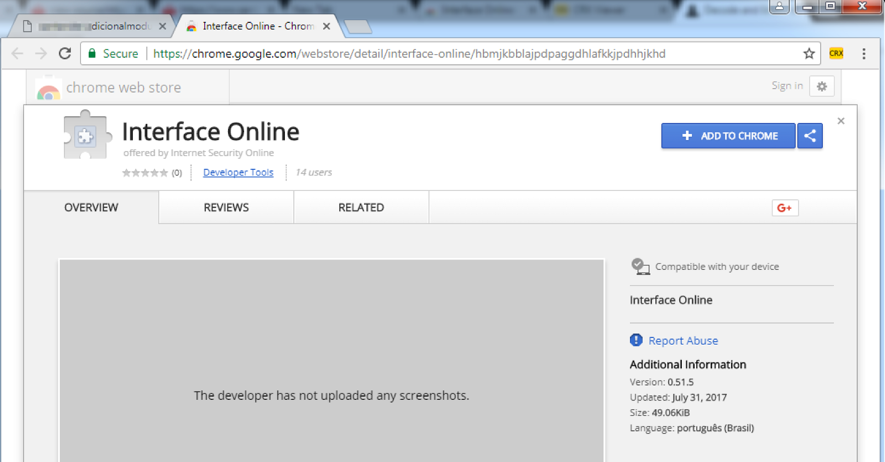Image resolution: width=885 pixels, height=462 pixels.
Task: Close the Interface Online browser tab
Action: (326, 26)
